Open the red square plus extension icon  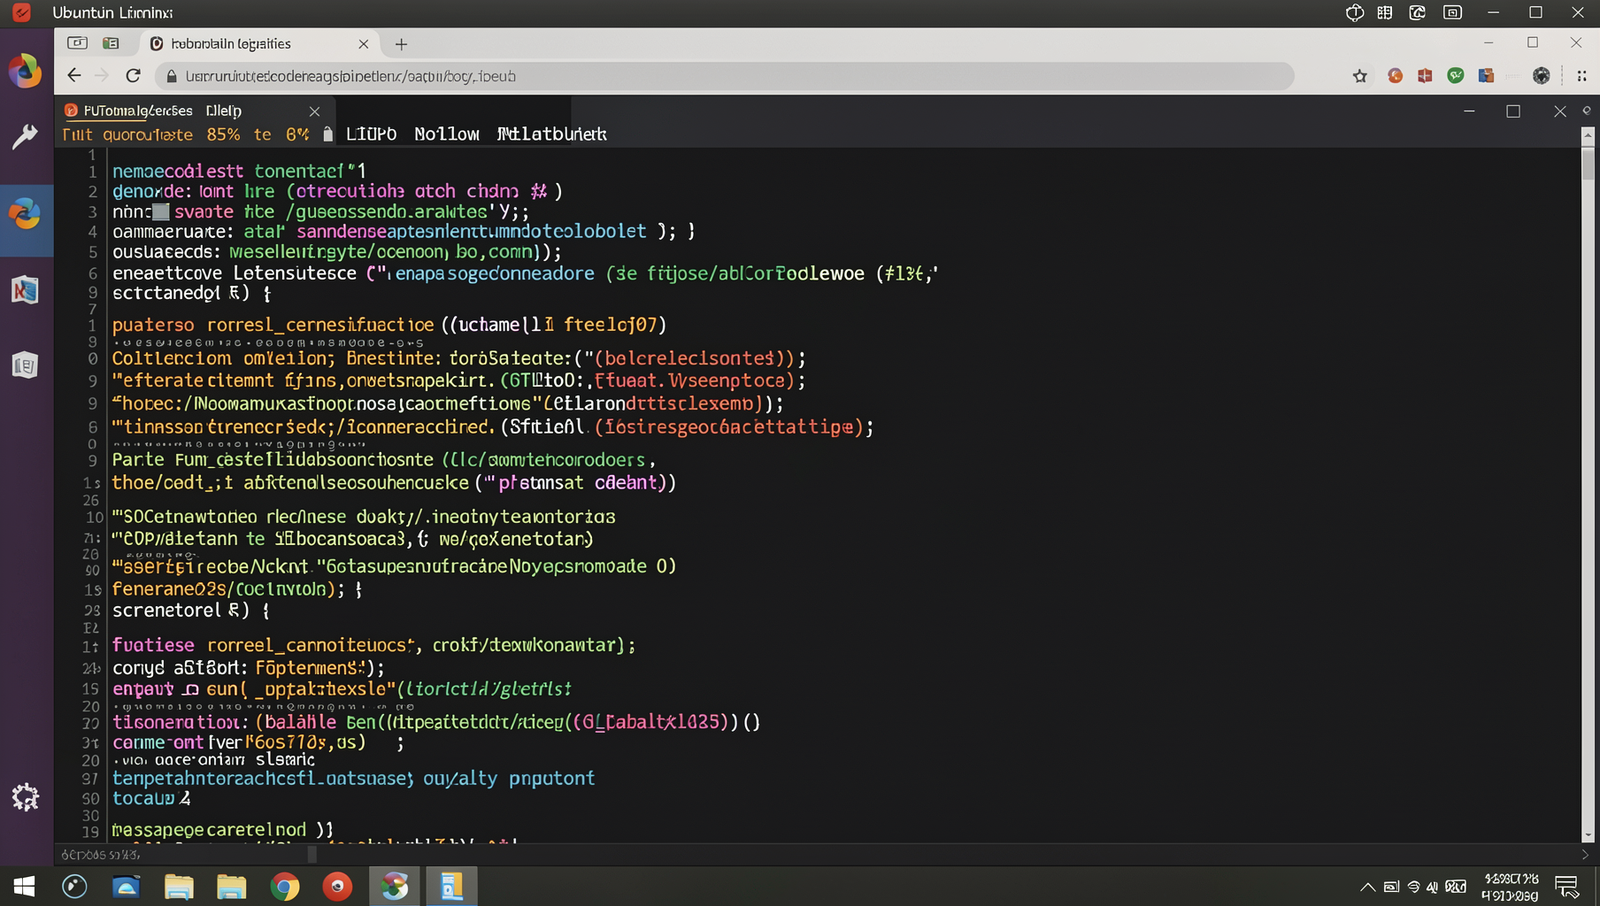pos(1425,76)
